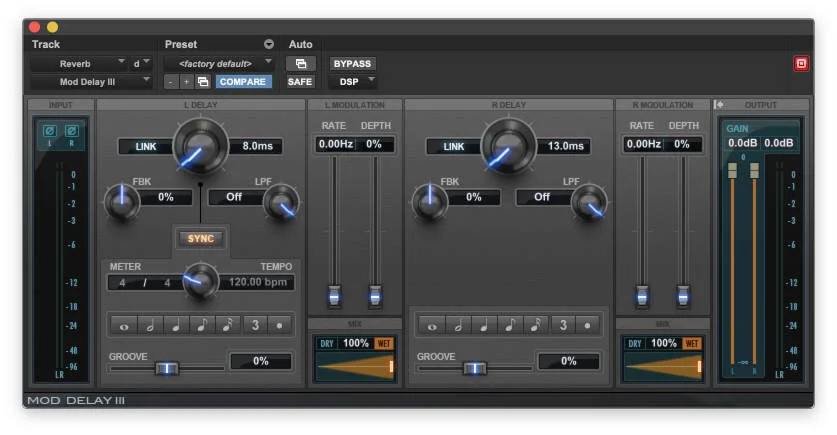Toggle left input phase invert button

[x=50, y=131]
